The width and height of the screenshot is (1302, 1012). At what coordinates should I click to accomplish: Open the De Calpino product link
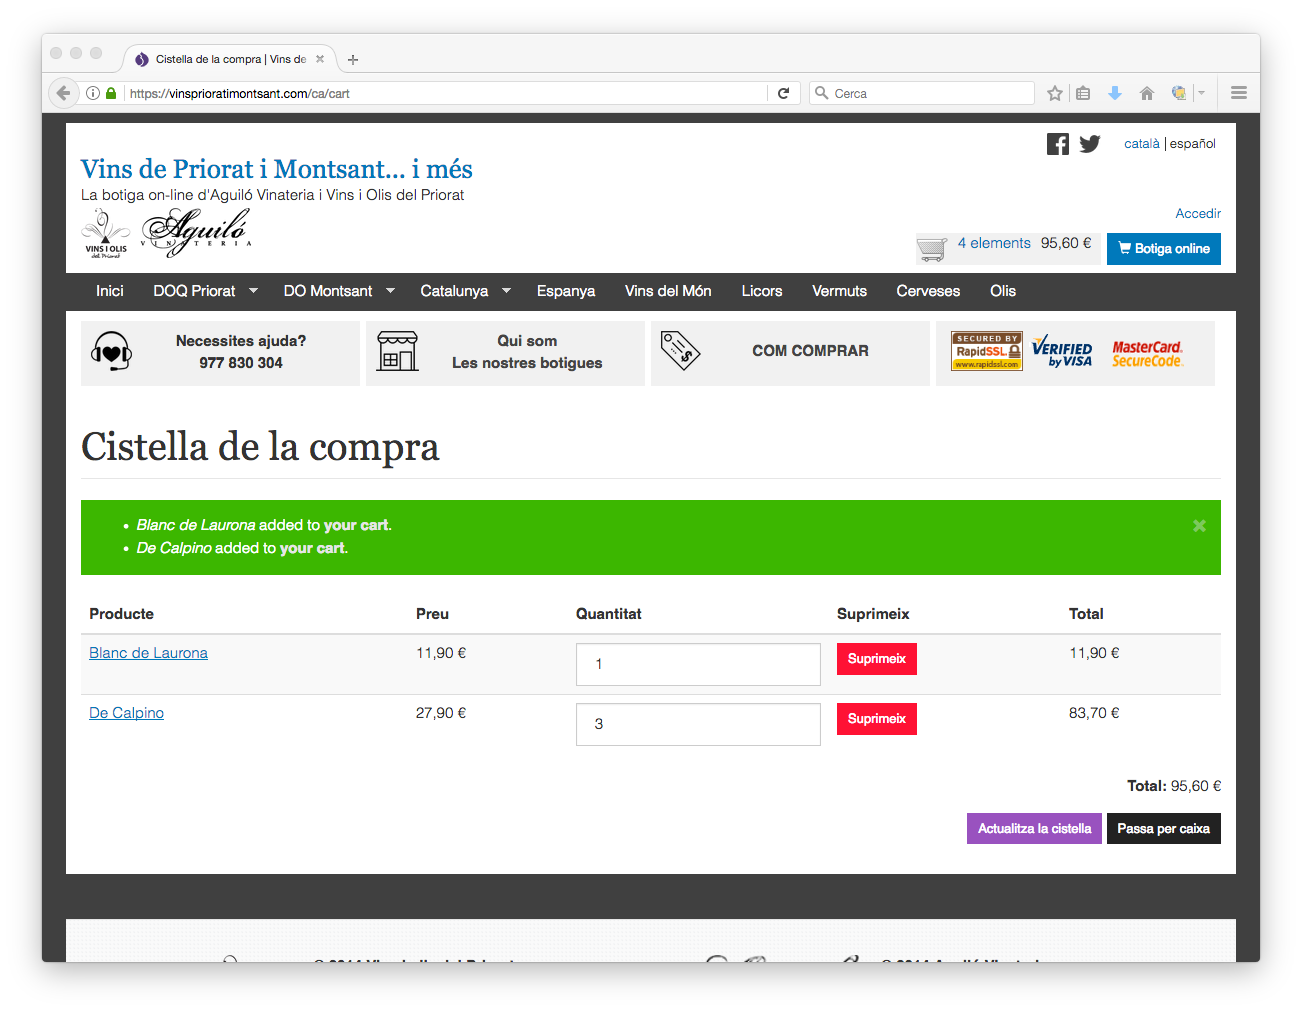[x=126, y=713]
